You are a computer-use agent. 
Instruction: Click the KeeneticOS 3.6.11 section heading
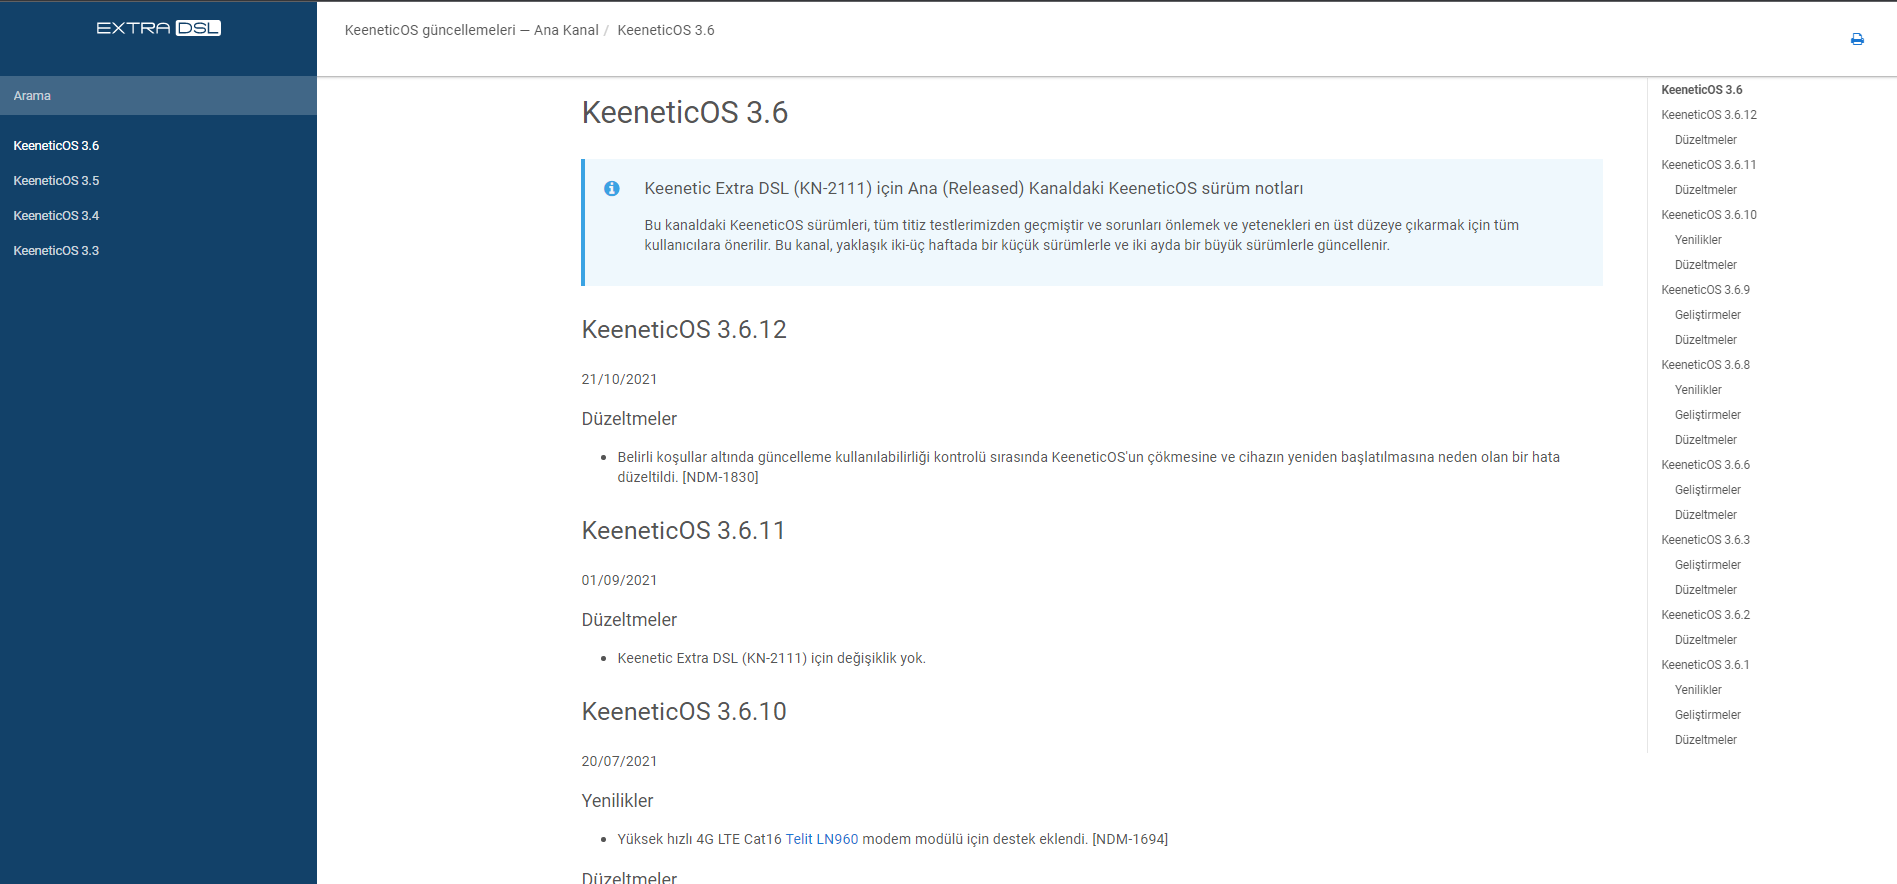(684, 531)
